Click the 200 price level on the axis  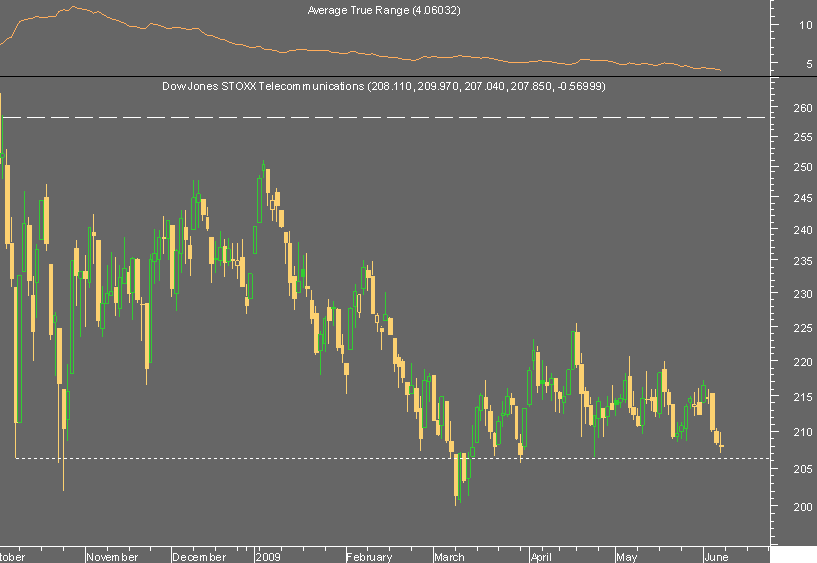pyautogui.click(x=803, y=507)
